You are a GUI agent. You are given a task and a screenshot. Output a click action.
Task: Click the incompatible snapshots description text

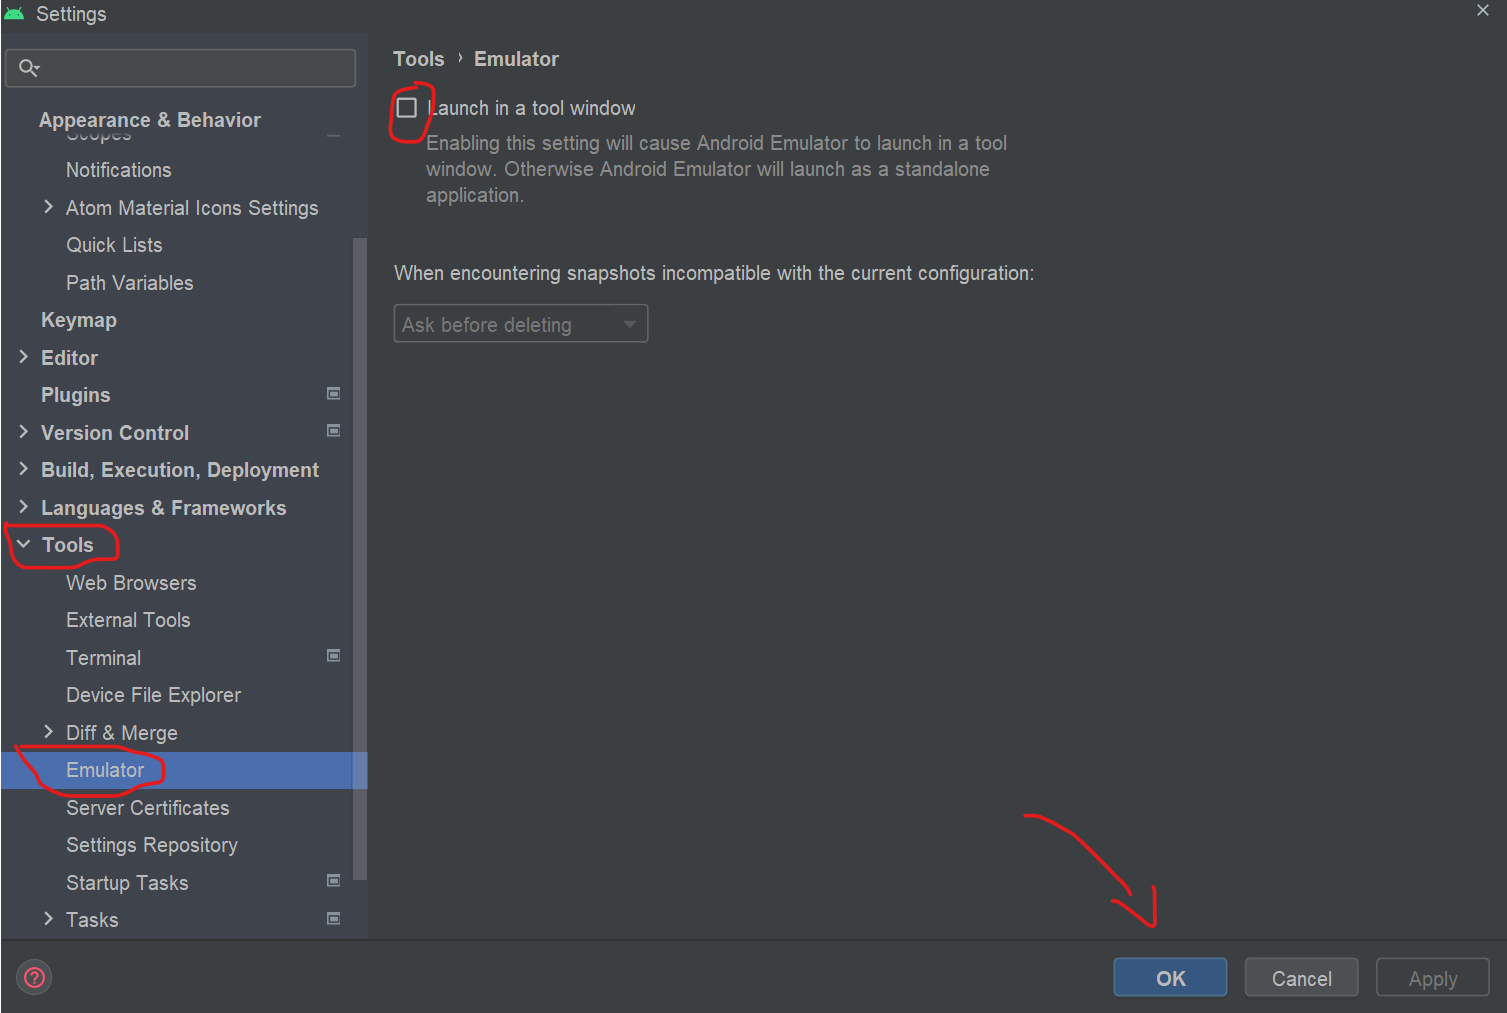[714, 273]
